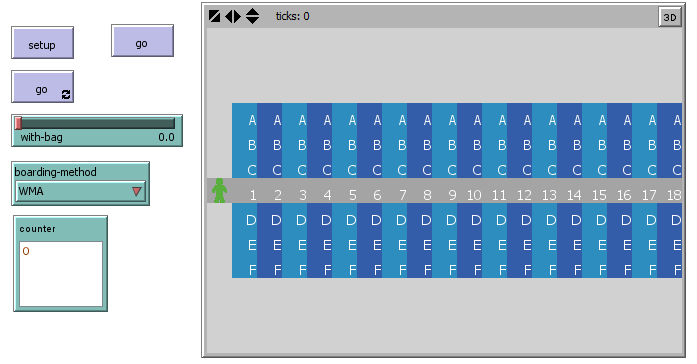Click the horizontal left-right arrows icon
Image resolution: width=697 pixels, height=364 pixels.
click(x=233, y=16)
